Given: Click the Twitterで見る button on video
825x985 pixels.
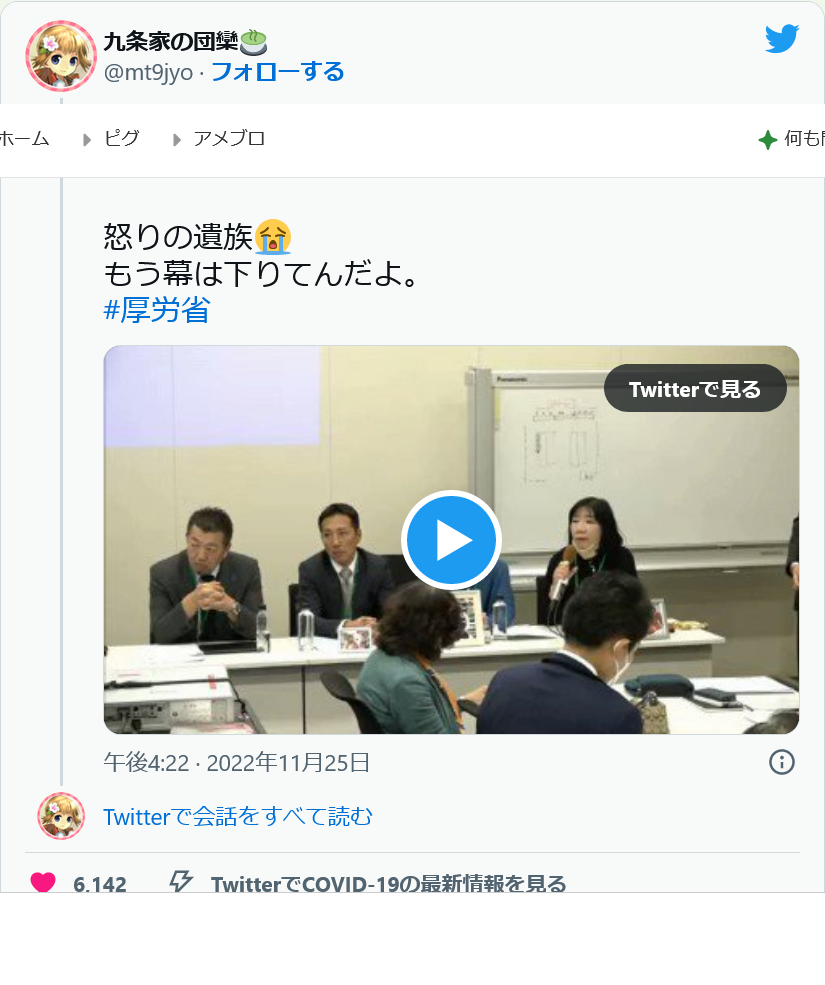Looking at the screenshot, I should point(695,388).
